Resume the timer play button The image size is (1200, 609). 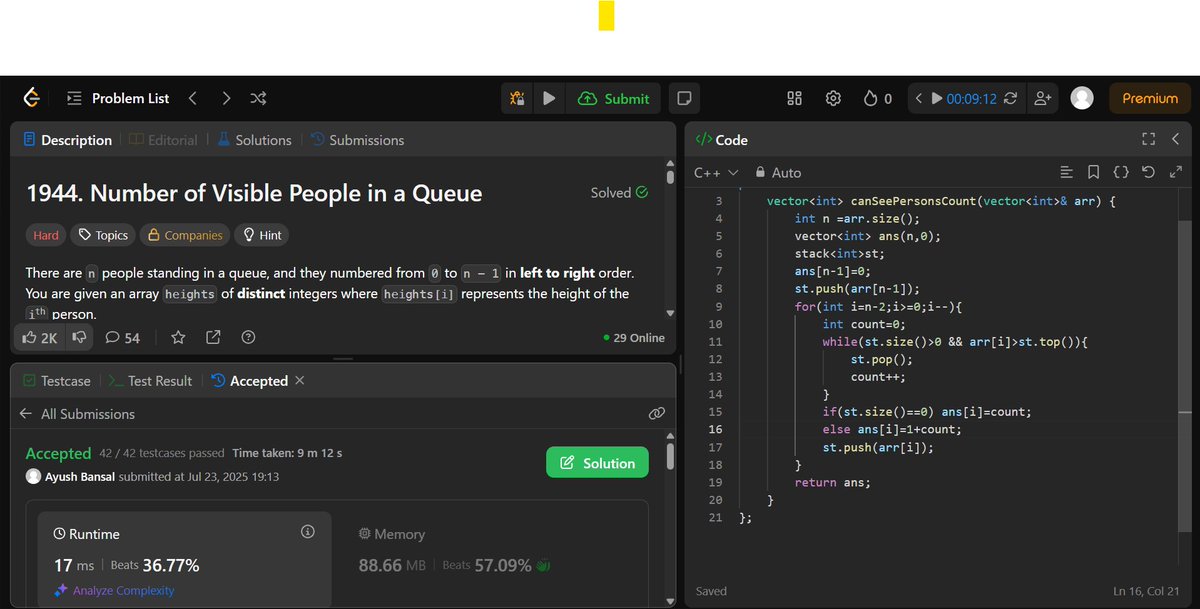[x=937, y=98]
